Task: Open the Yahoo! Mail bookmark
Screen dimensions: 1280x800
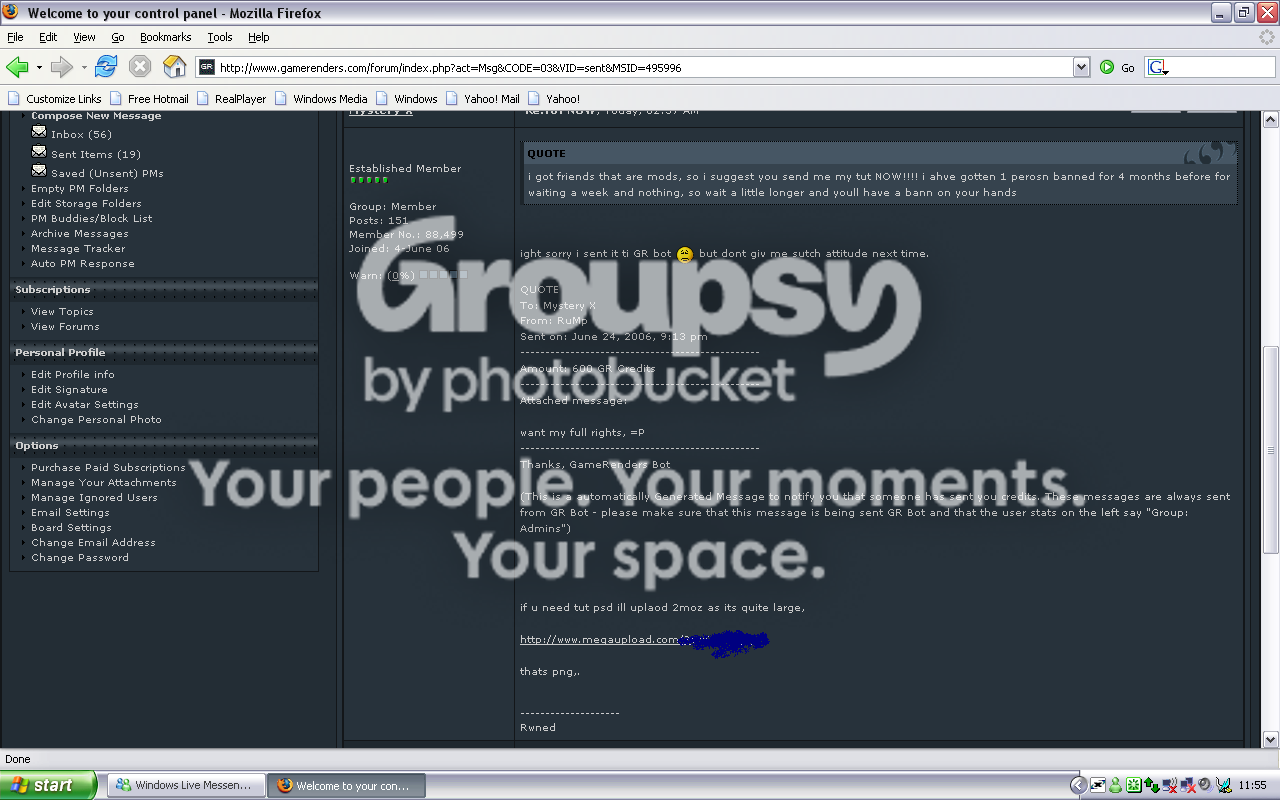Action: (x=482, y=98)
